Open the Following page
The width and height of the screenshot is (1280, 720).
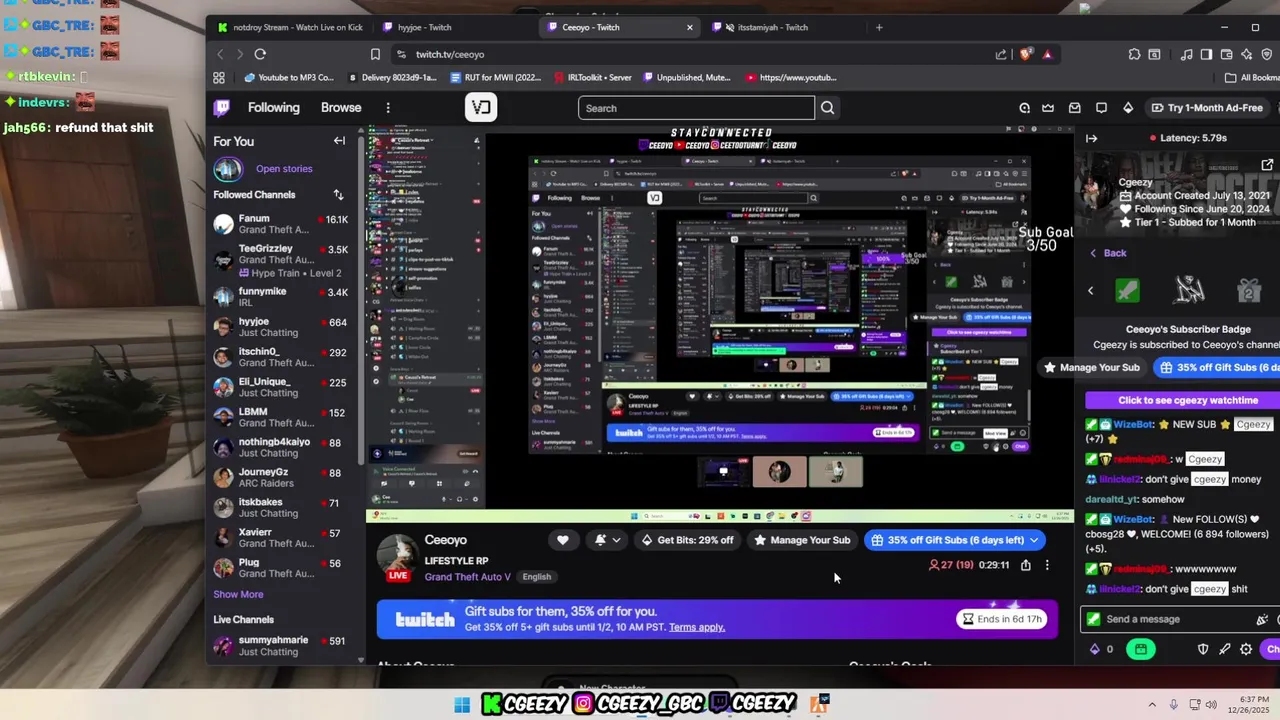273,107
